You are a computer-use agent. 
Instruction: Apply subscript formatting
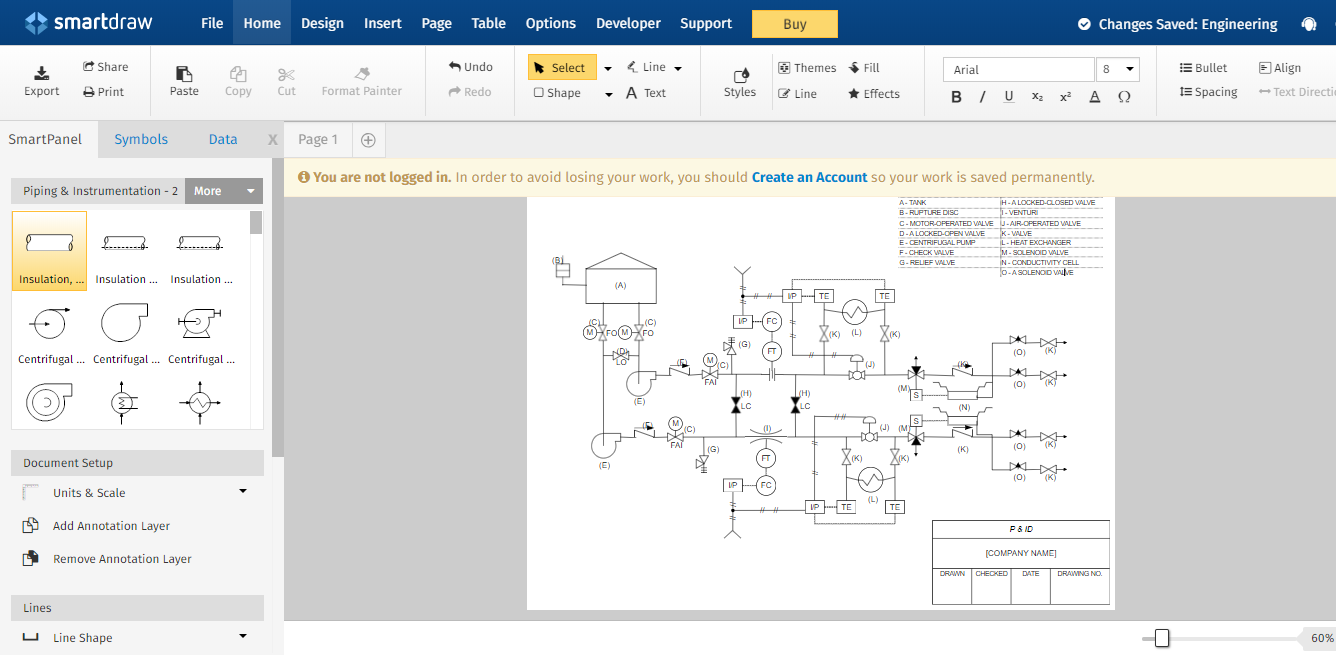pos(1037,97)
